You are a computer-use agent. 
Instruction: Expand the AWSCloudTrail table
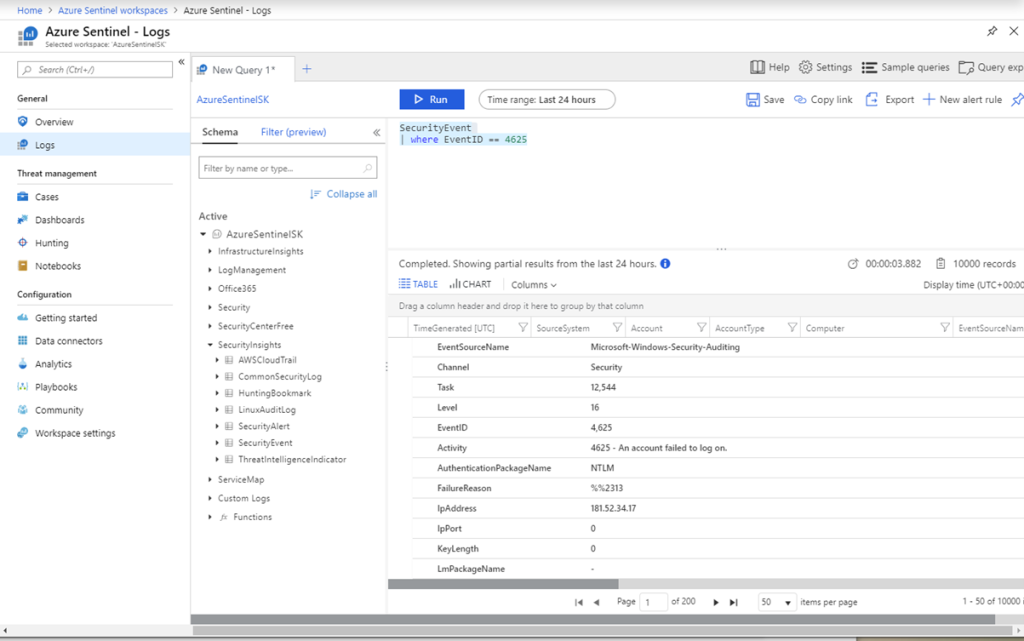[x=217, y=360]
